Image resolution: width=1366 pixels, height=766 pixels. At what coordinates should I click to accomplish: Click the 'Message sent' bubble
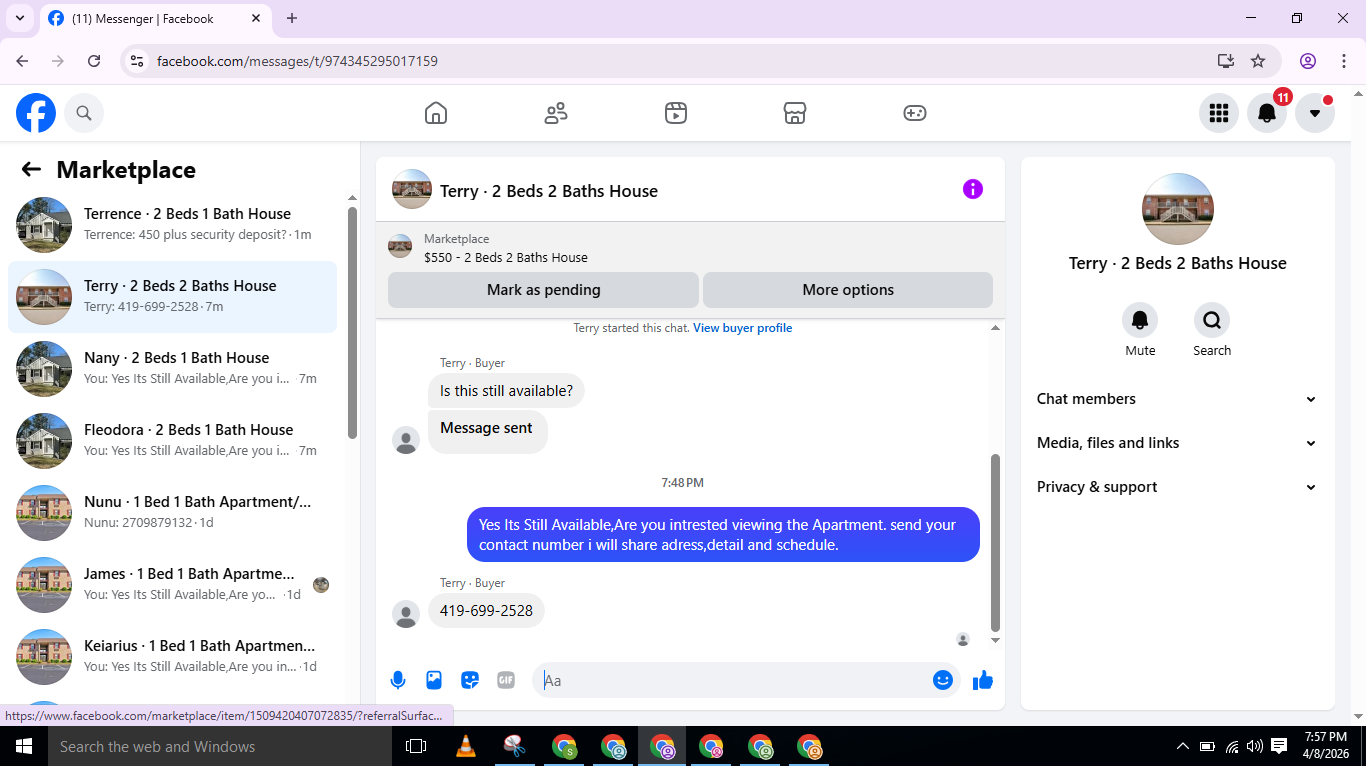pos(487,431)
